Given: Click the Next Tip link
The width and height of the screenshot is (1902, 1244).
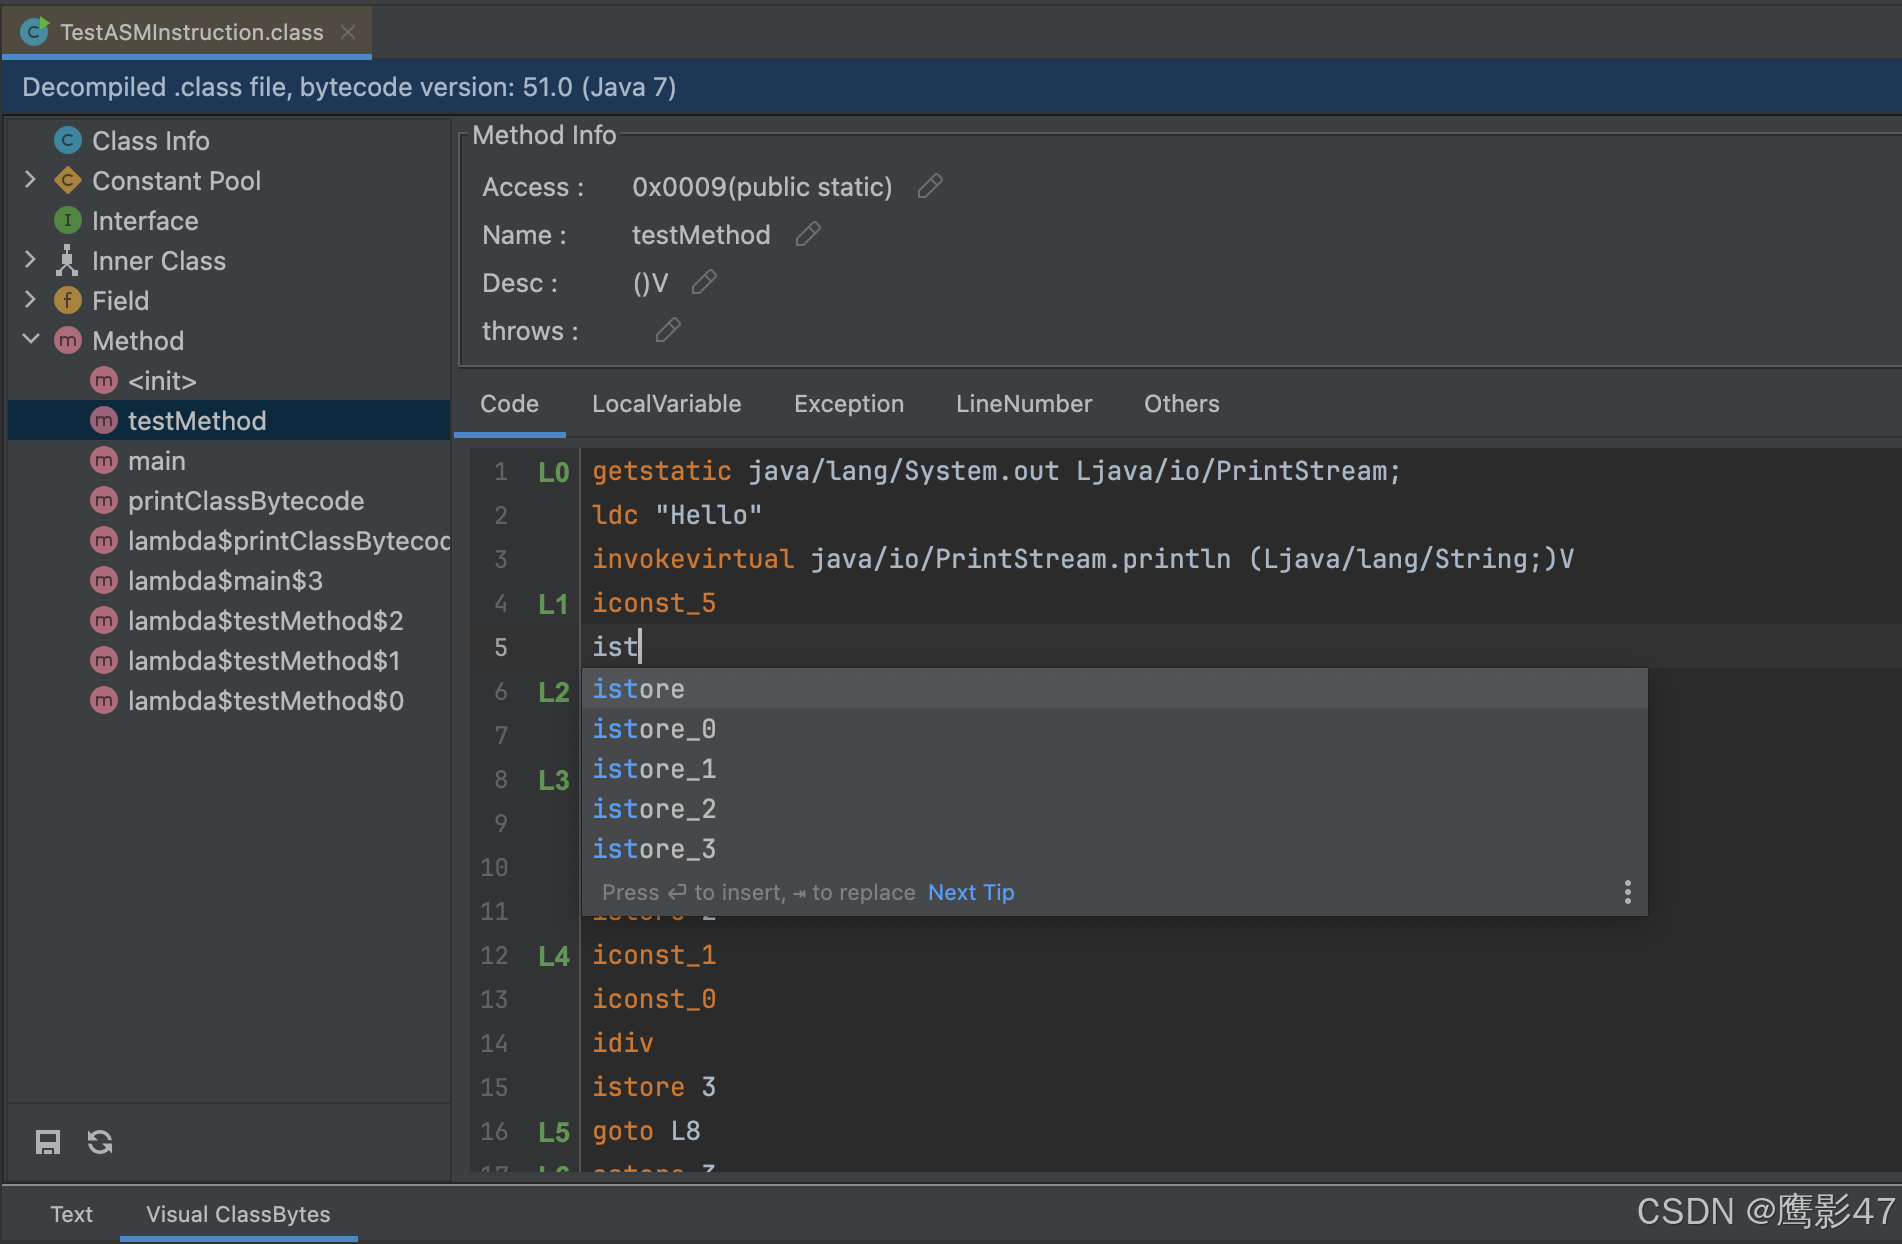Looking at the screenshot, I should click(970, 891).
